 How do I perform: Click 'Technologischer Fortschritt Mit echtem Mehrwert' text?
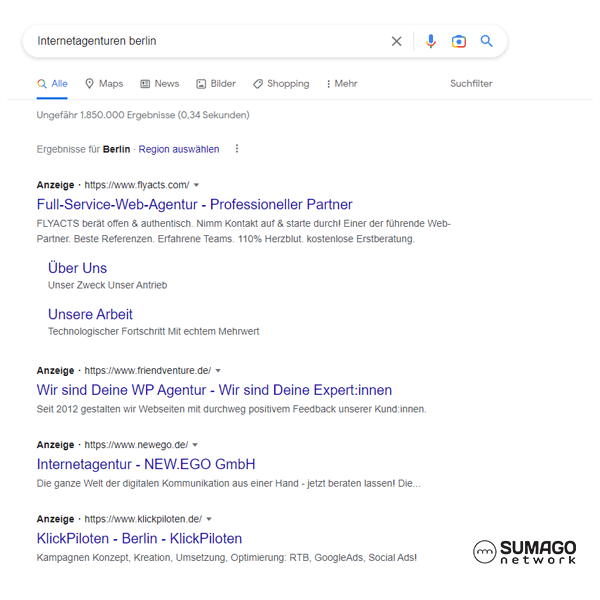coord(153,331)
